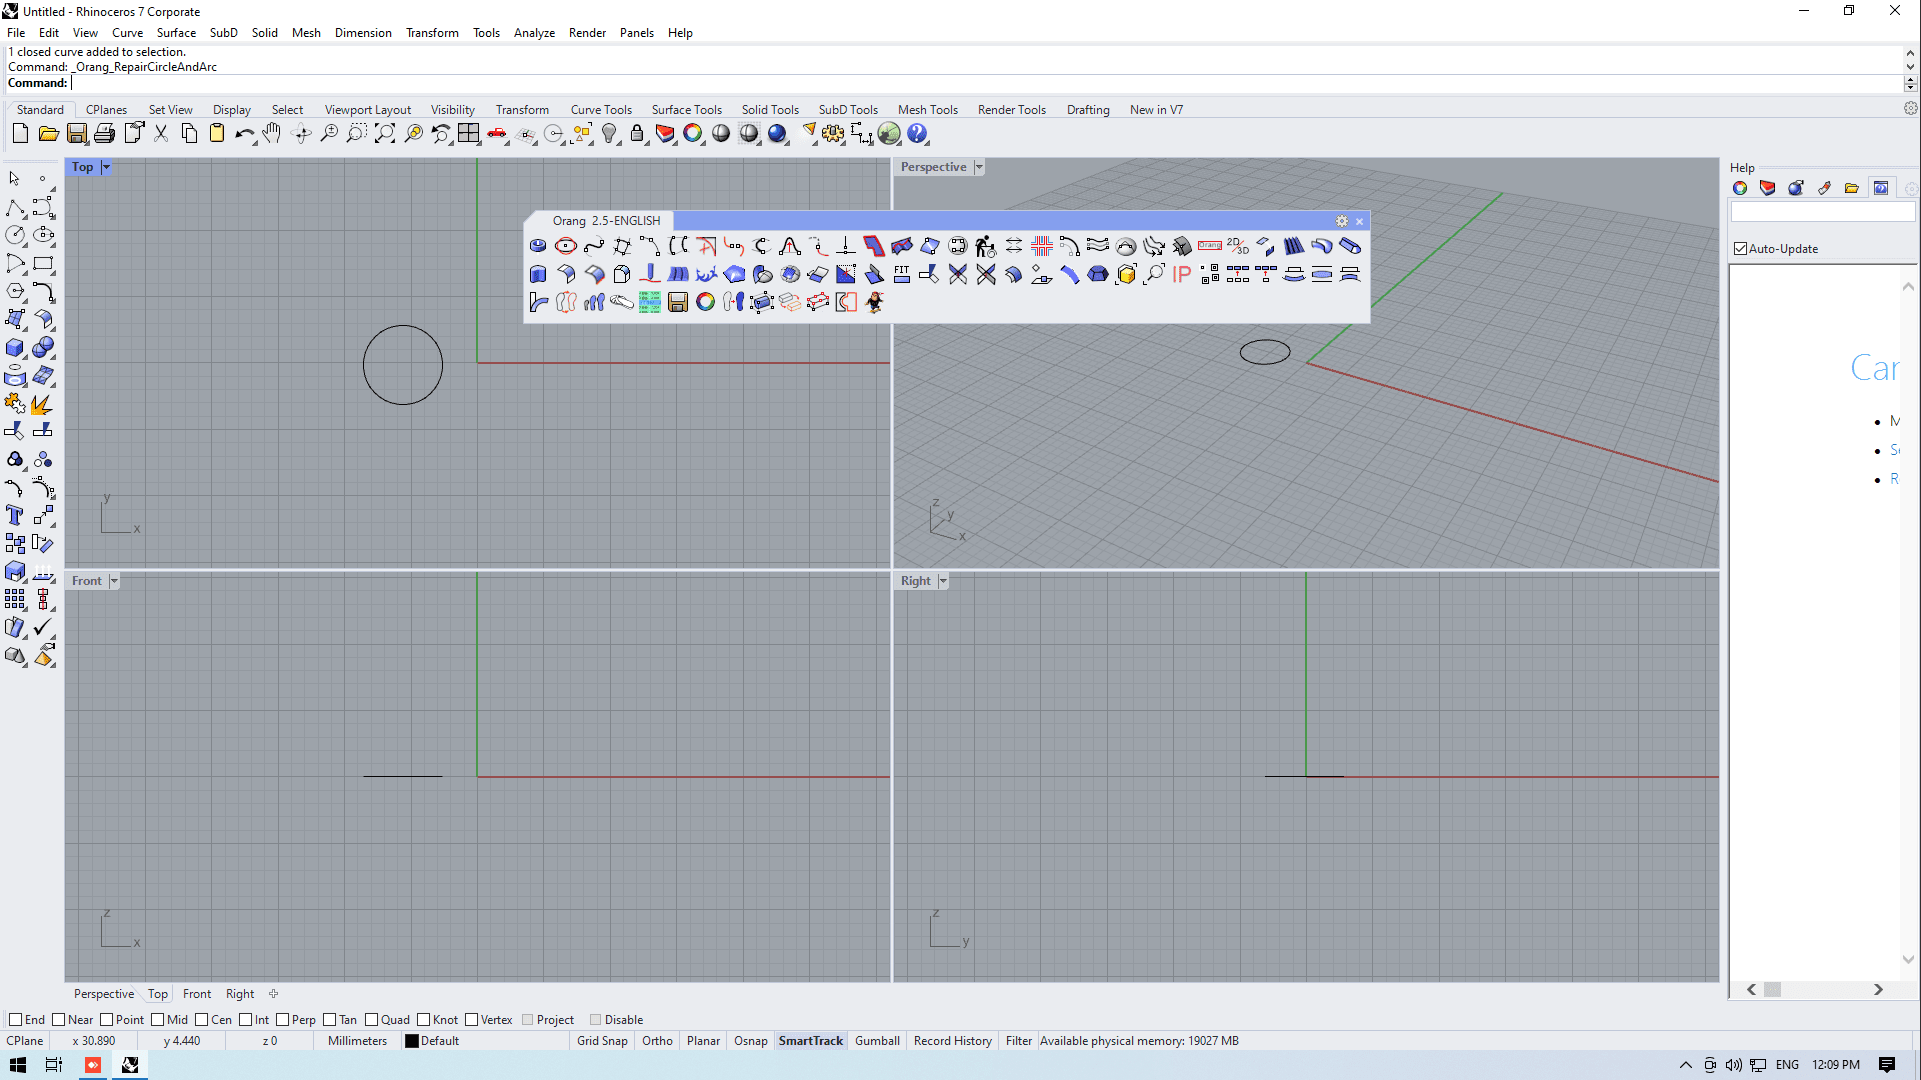Click the Text object T tool in sidebar
Screen dimensions: 1921x1080
15,515
